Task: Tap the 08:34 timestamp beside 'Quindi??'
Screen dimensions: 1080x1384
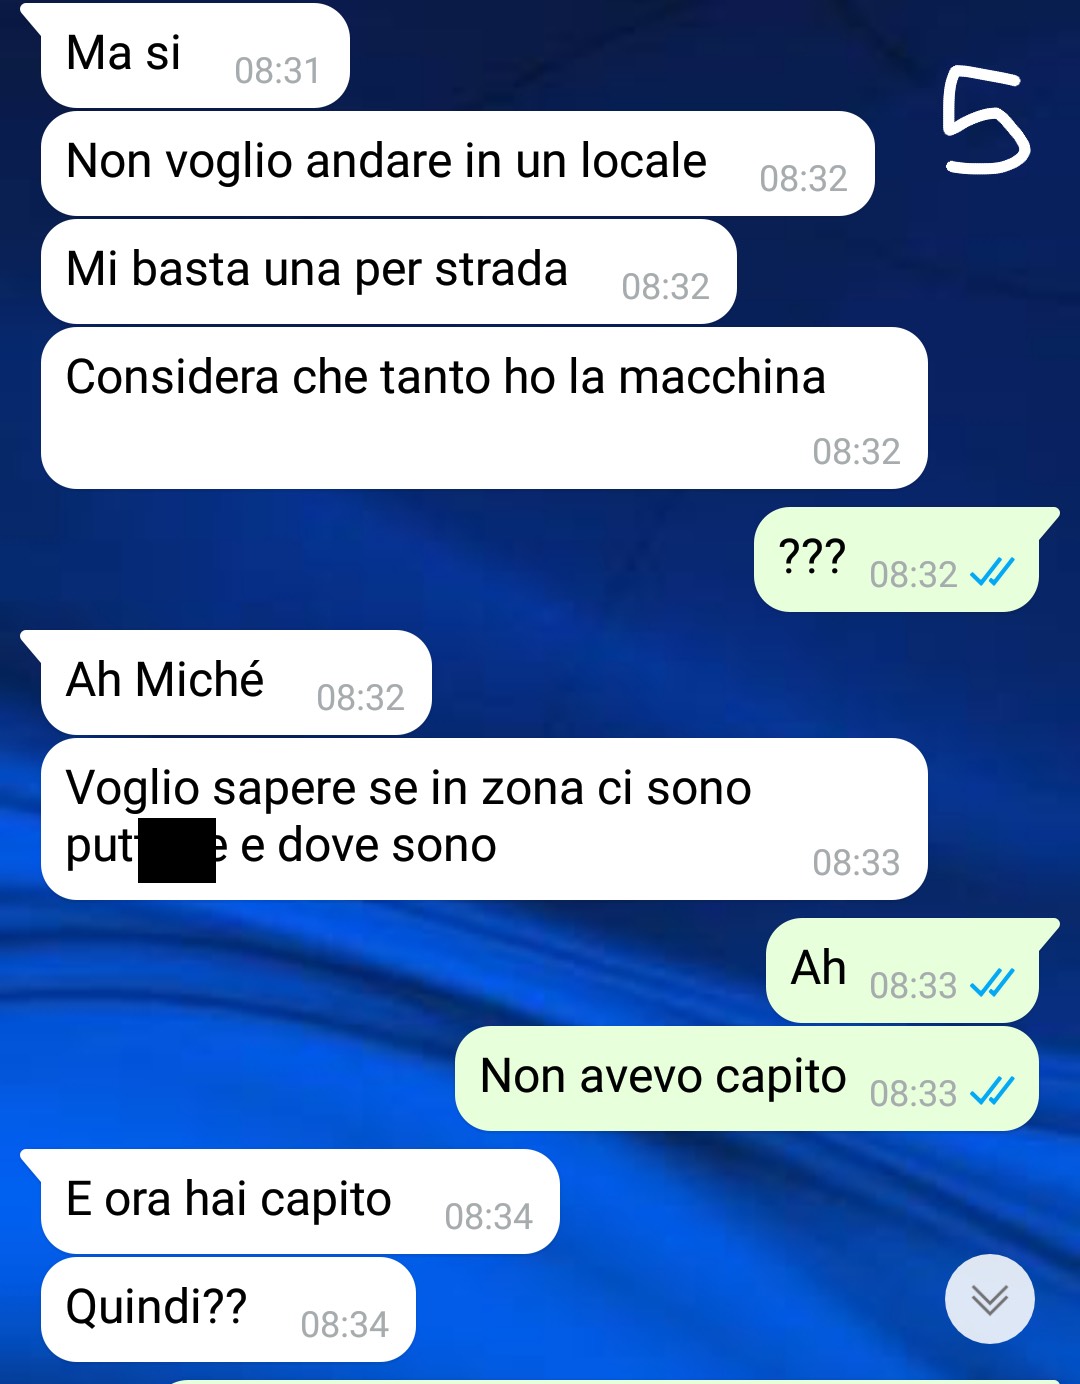Action: click(x=344, y=1325)
